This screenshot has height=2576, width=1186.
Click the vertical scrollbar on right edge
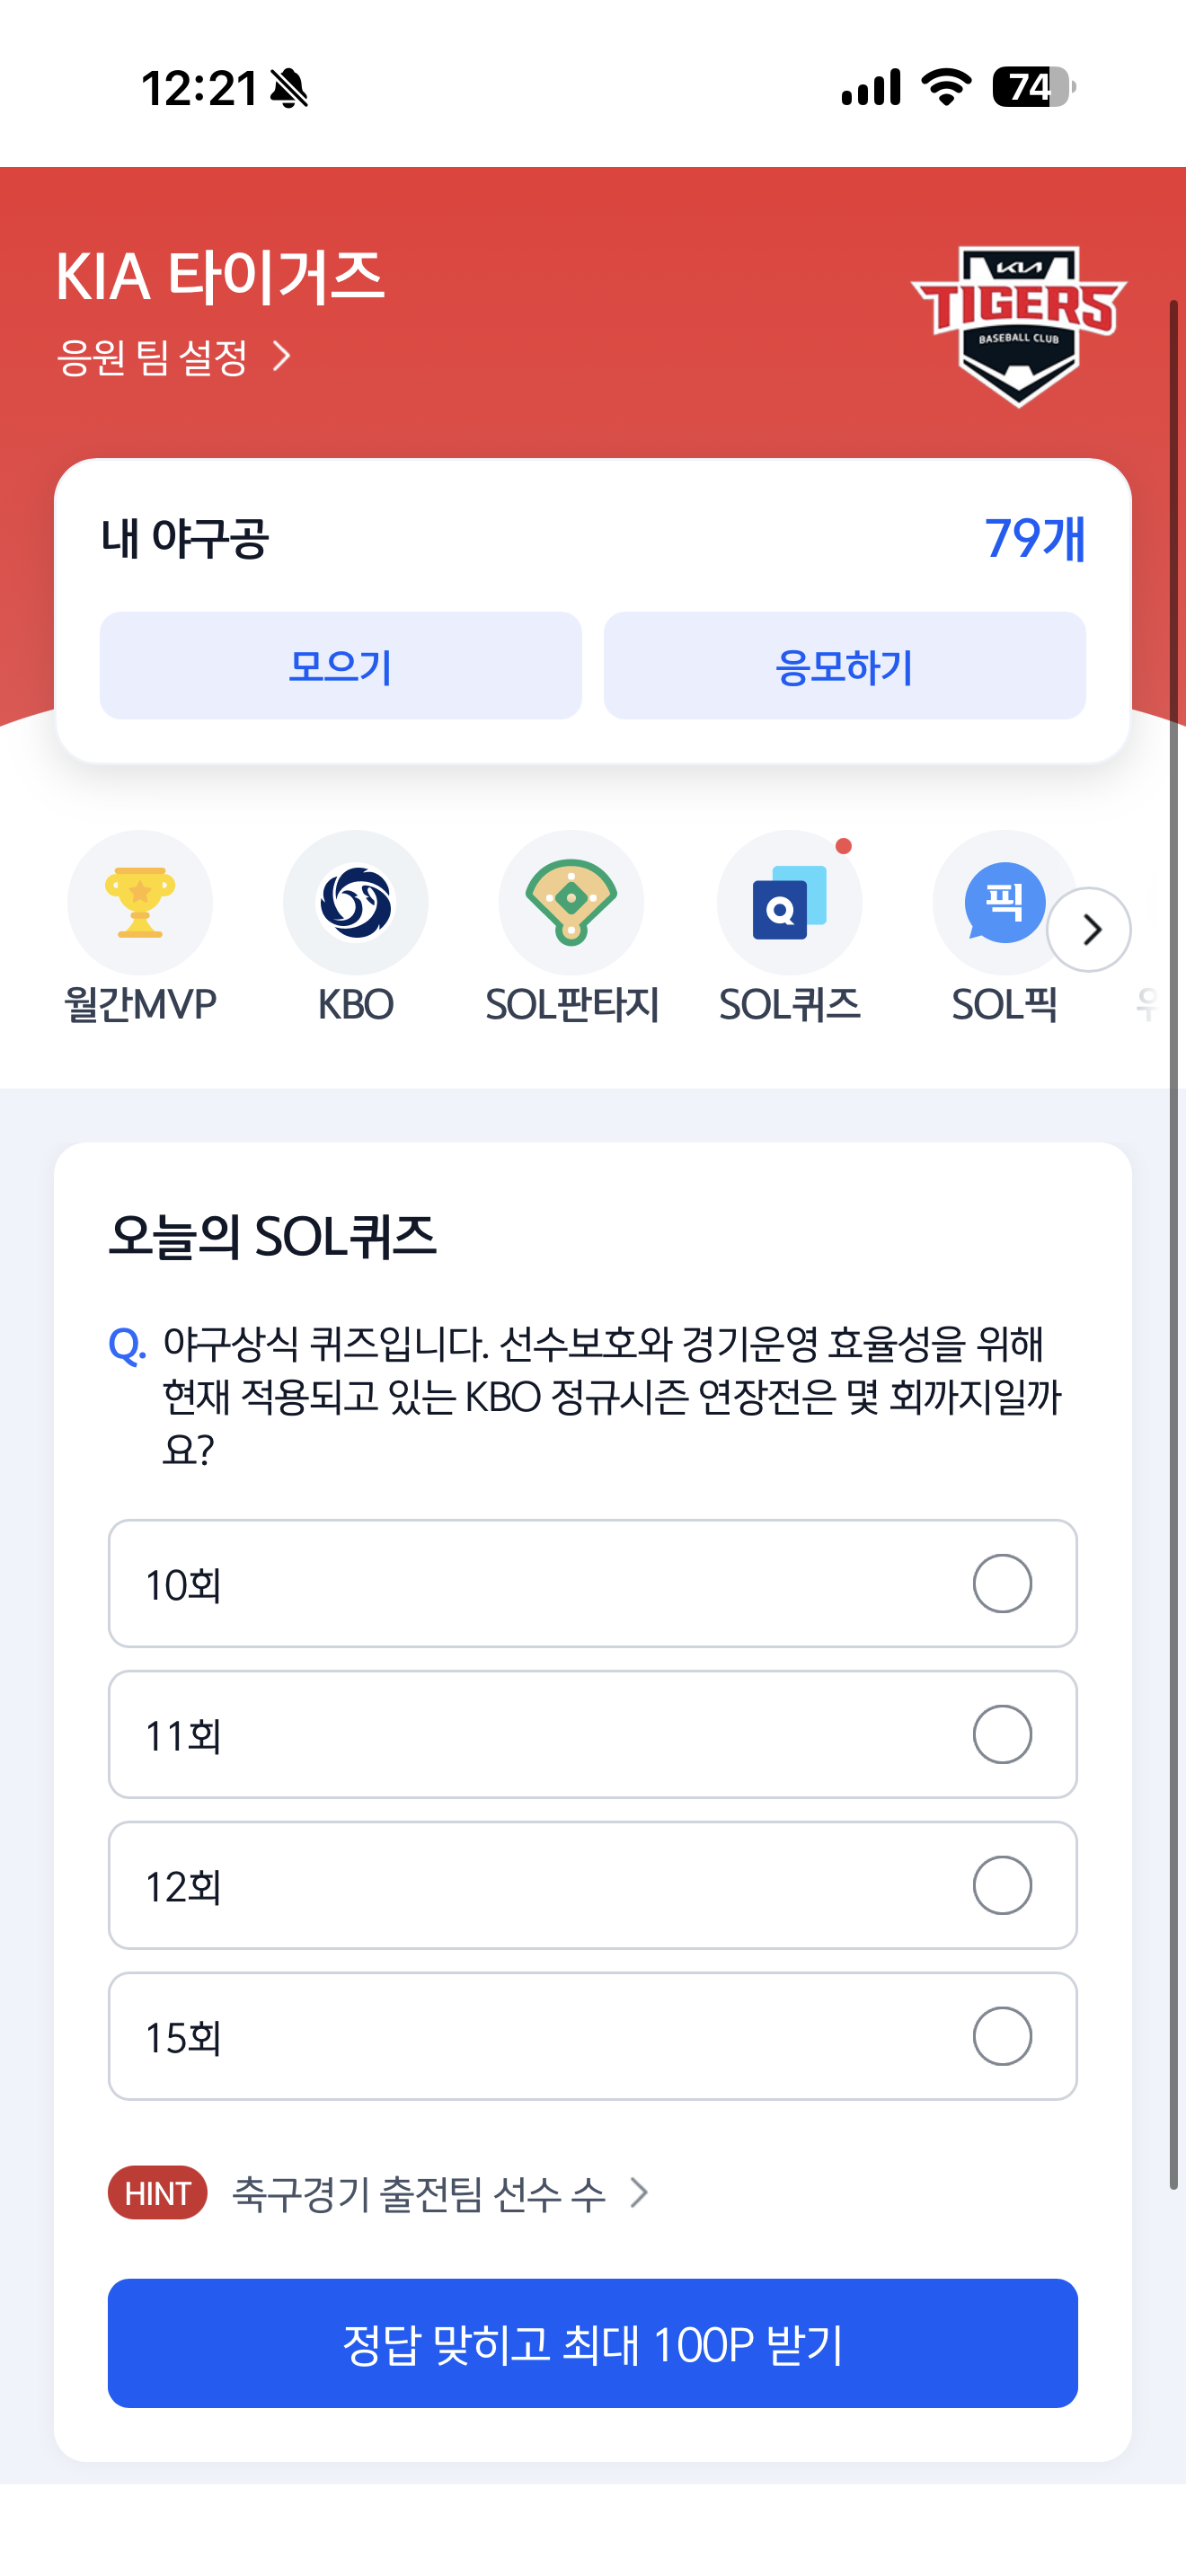click(1175, 1244)
